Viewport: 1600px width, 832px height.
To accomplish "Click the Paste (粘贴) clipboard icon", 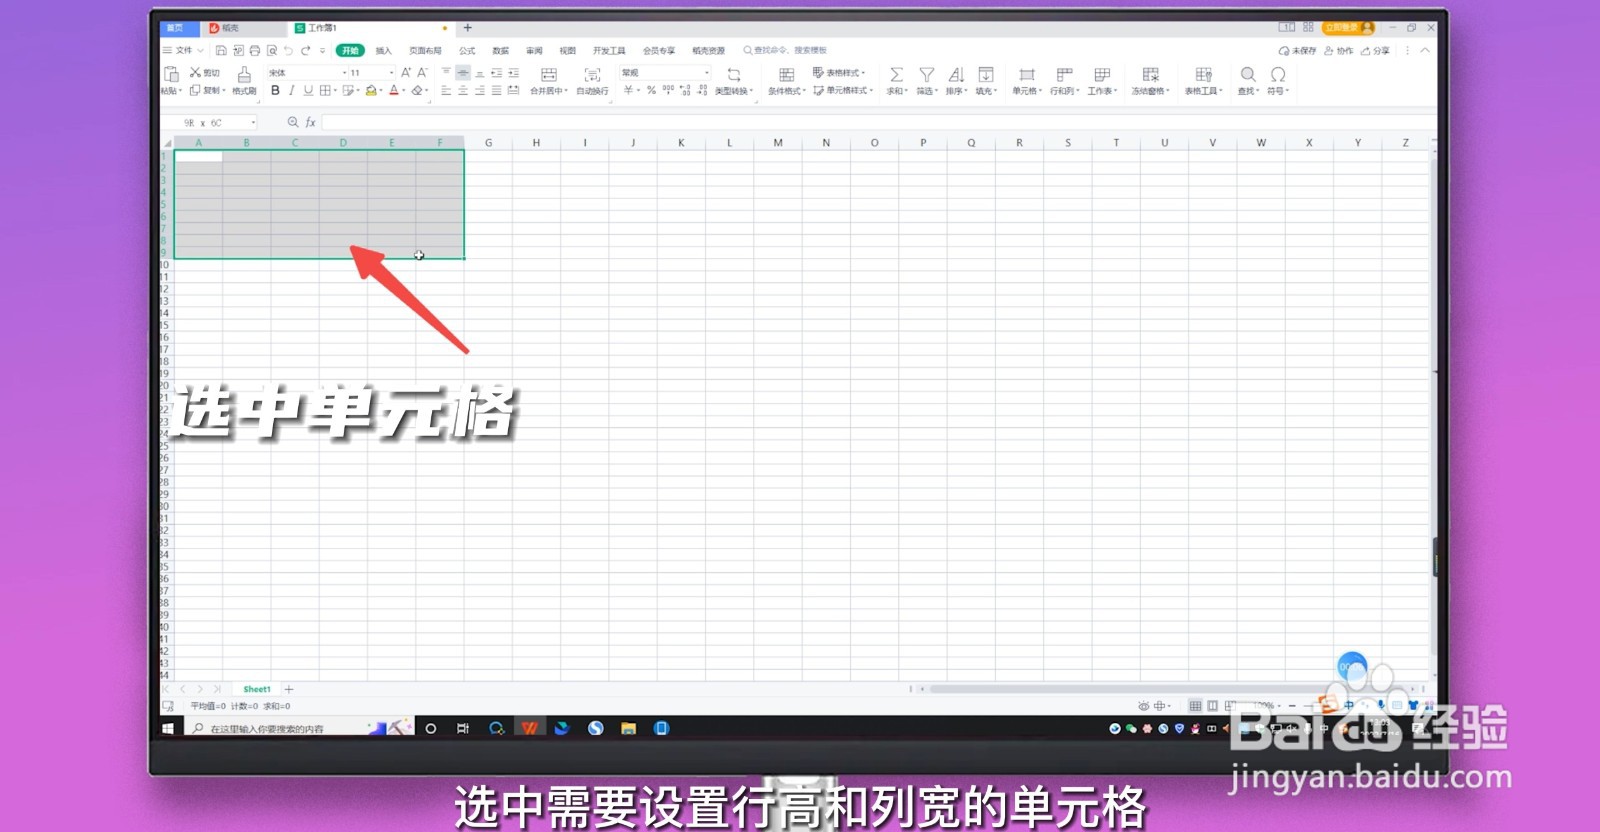I will (171, 74).
